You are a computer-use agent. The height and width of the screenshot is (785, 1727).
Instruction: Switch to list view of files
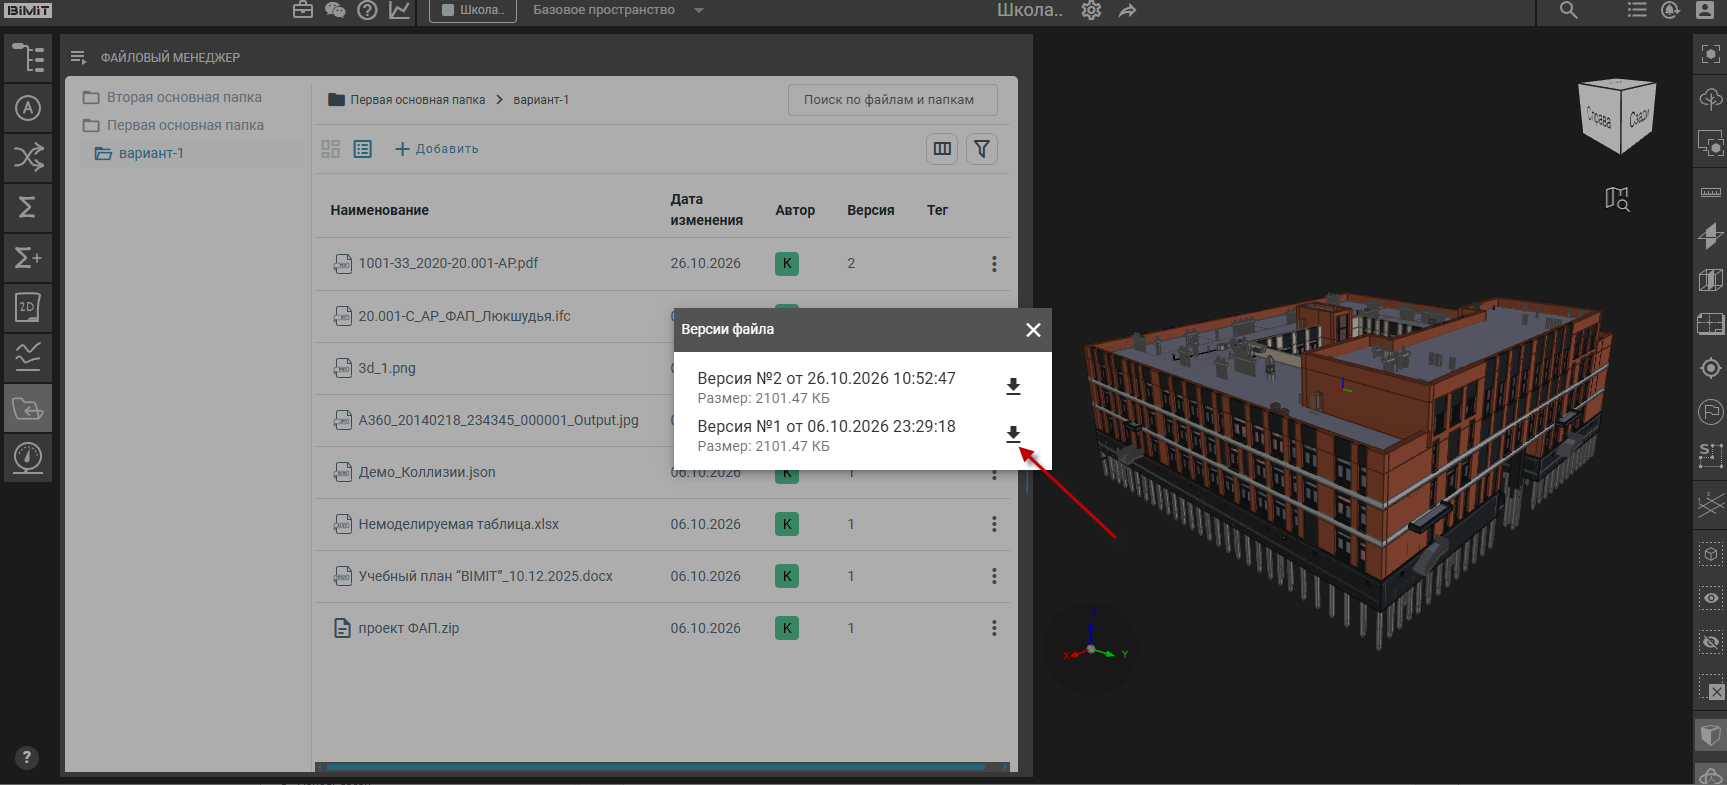click(x=363, y=149)
